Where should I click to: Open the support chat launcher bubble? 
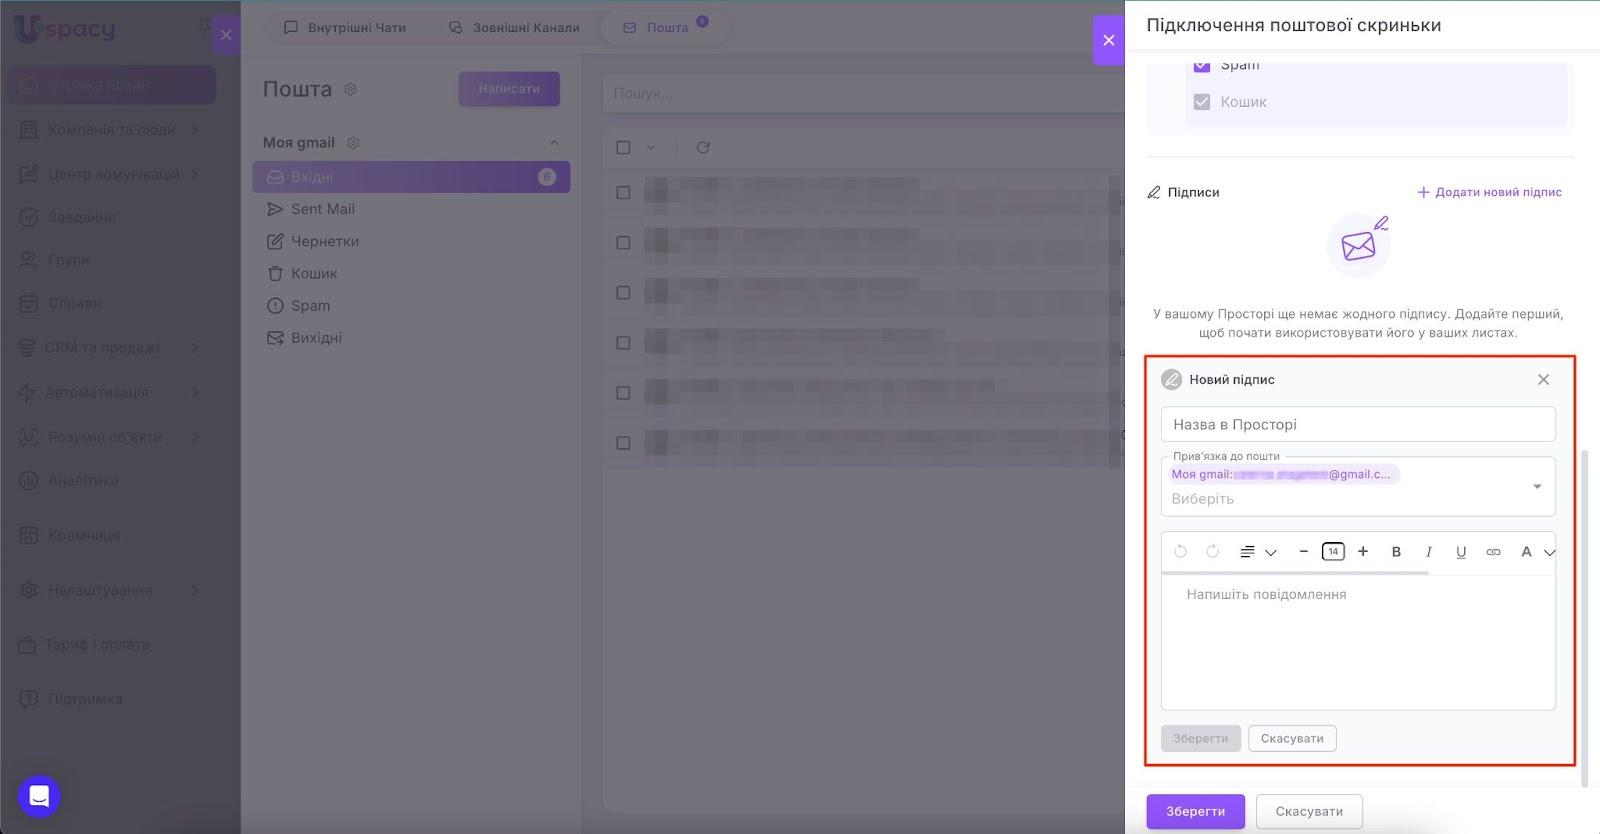point(39,796)
